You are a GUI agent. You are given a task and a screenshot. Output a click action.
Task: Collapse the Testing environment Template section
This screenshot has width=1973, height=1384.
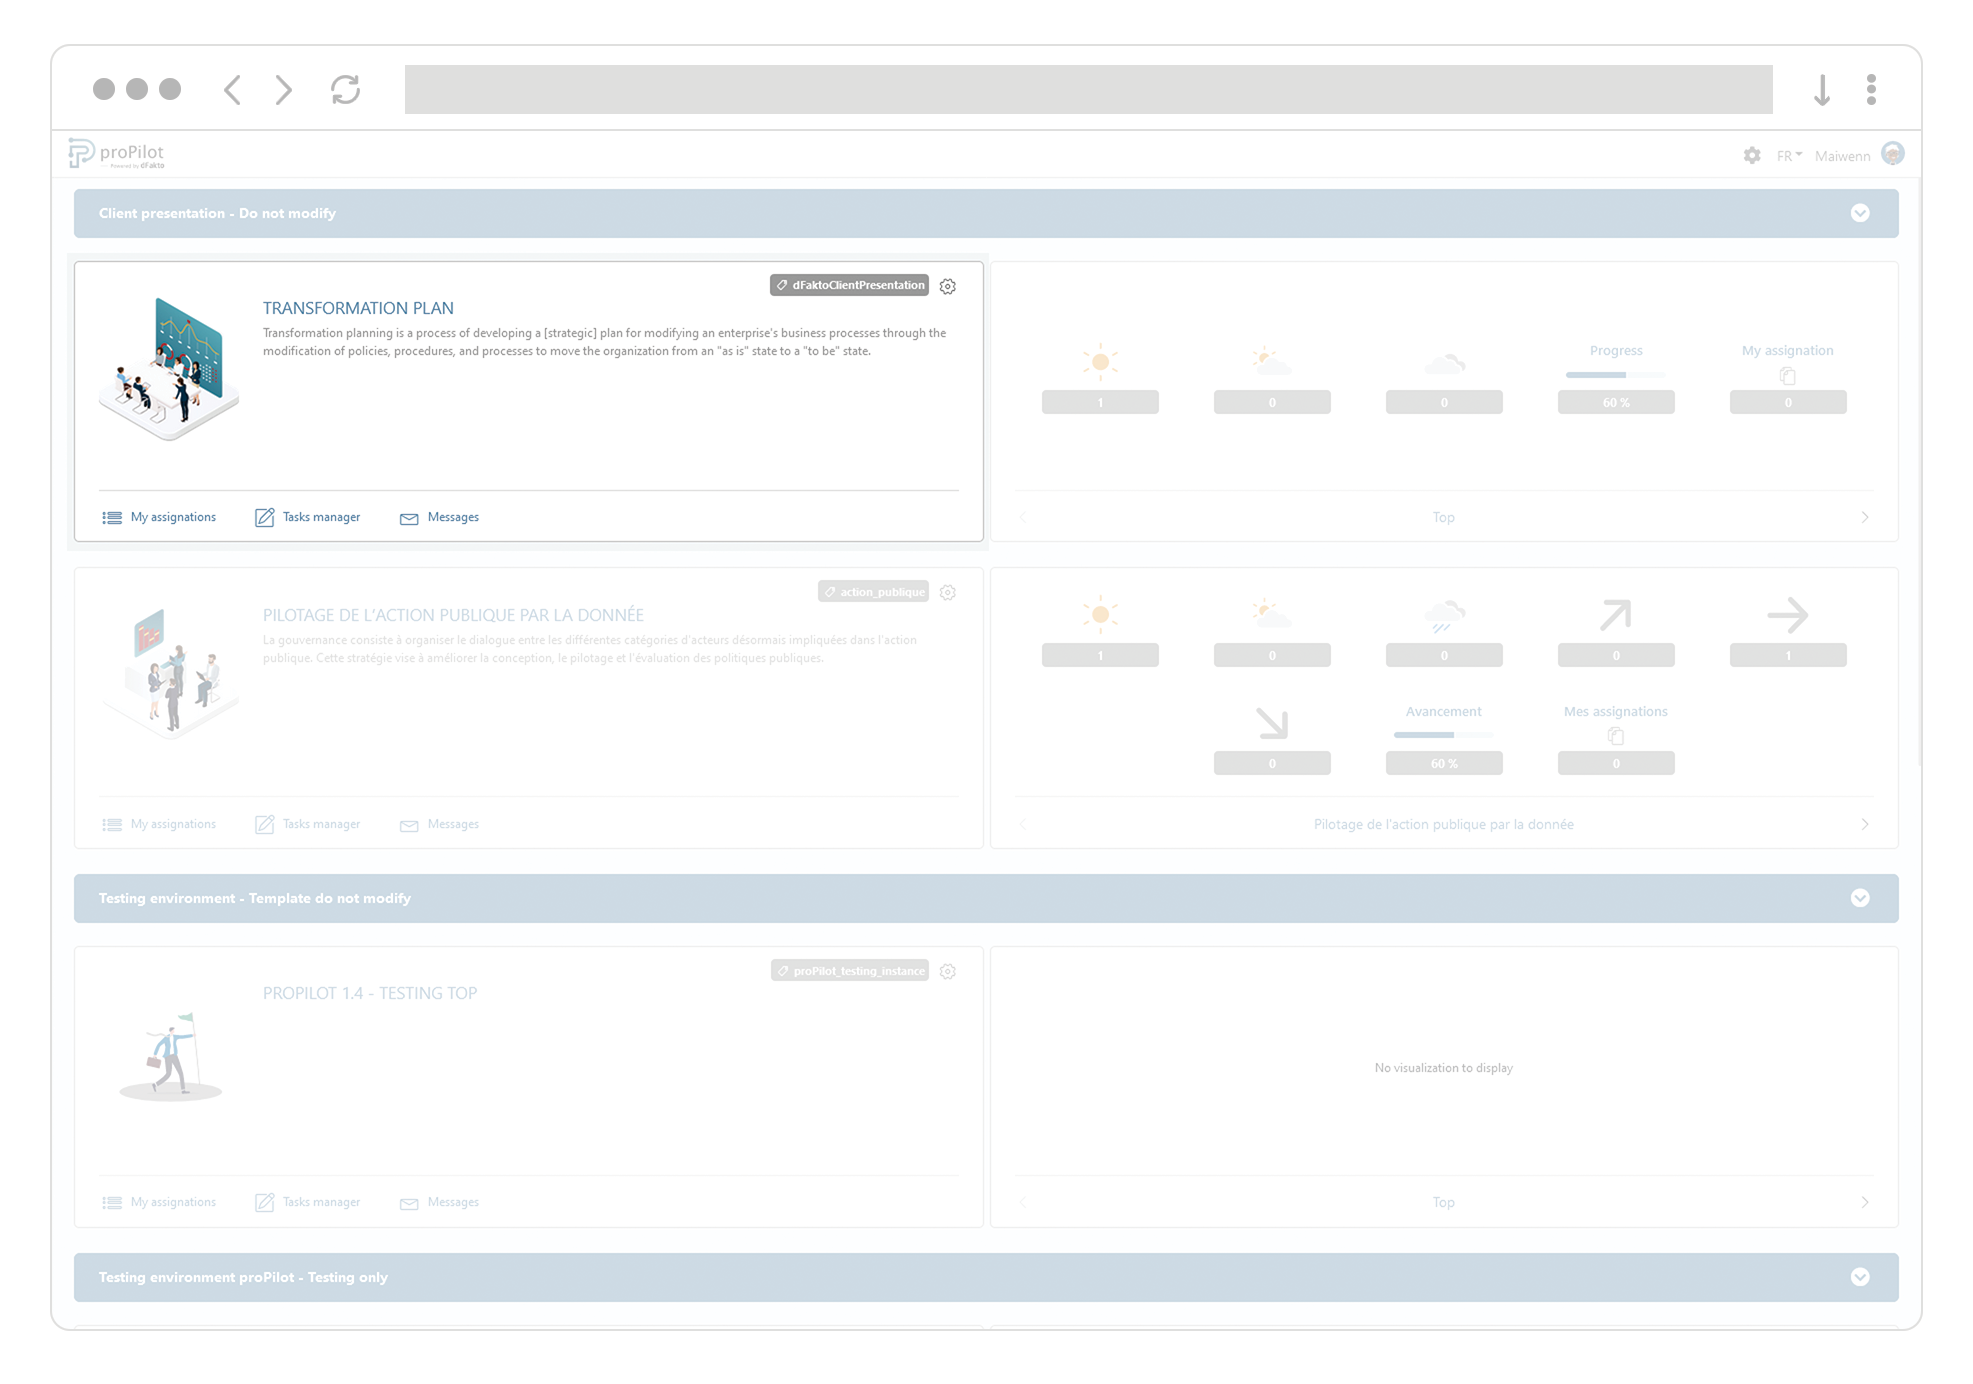coord(1860,898)
